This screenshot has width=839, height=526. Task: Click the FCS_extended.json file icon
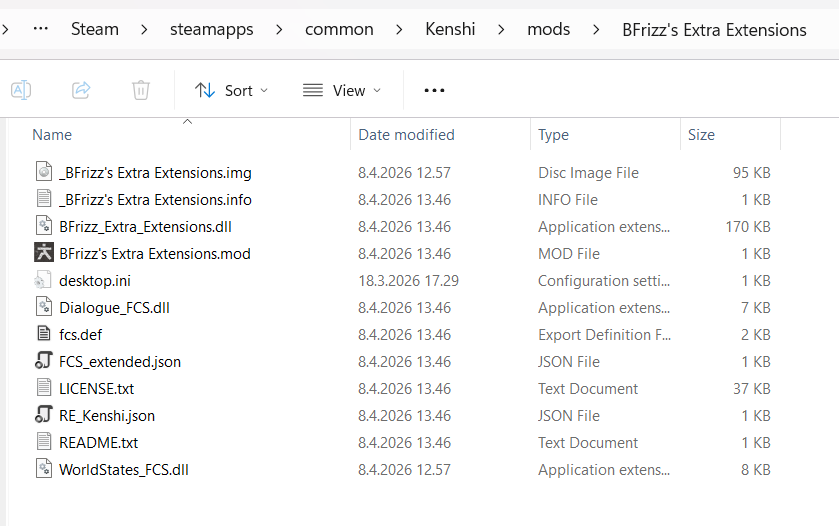43,362
